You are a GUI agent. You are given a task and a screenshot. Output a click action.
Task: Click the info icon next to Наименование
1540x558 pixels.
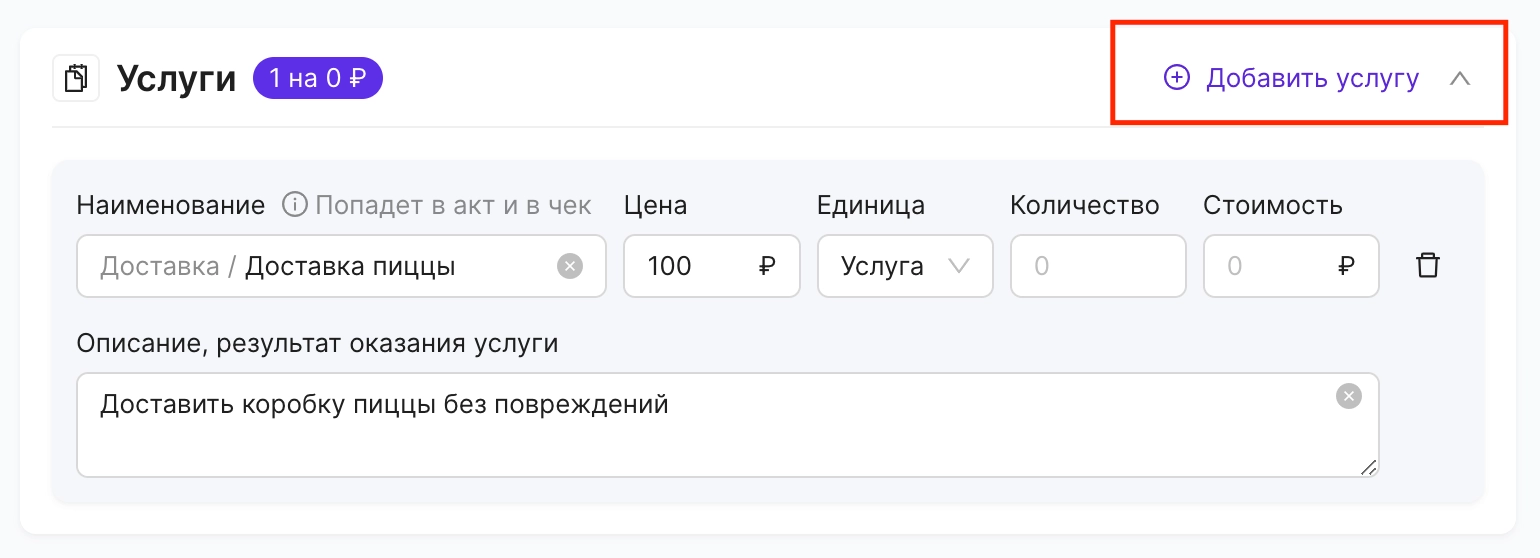pos(294,205)
